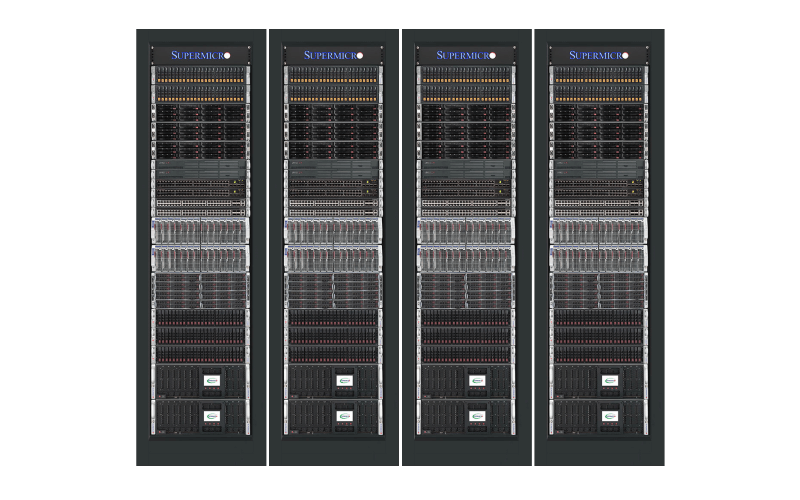
Task: Click the upper green display badge on the third rack
Action: pyautogui.click(x=477, y=380)
